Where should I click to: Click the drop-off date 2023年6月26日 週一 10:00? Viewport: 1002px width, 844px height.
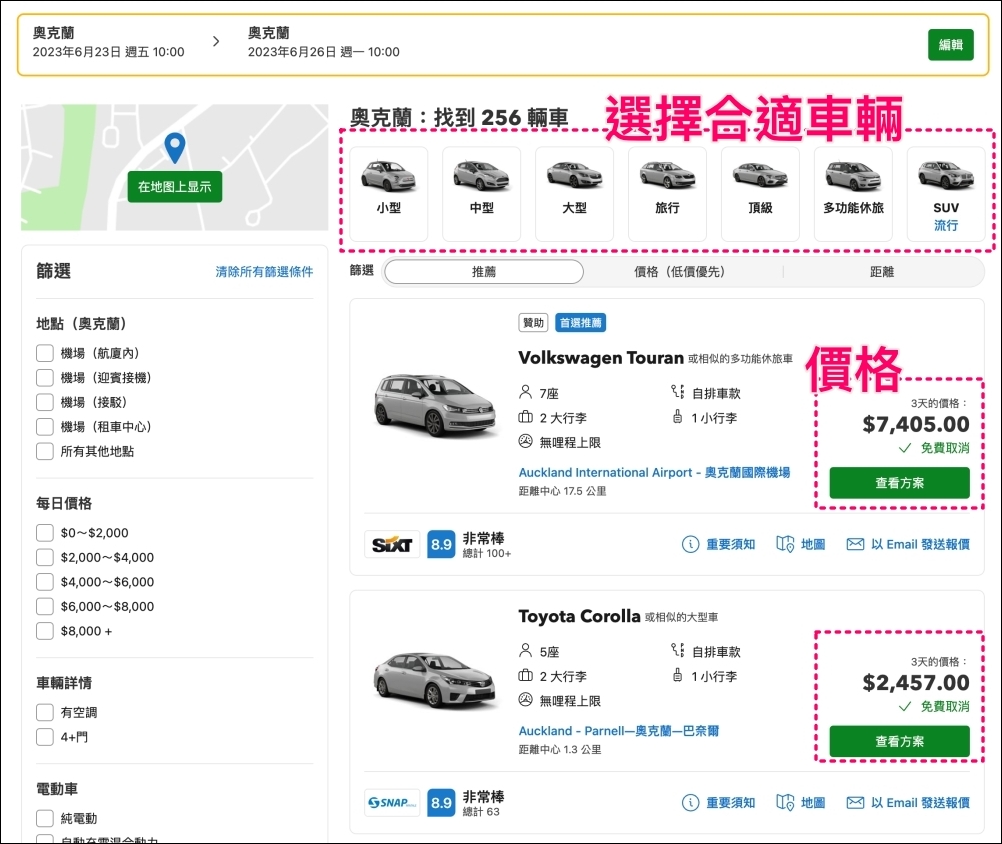click(324, 52)
